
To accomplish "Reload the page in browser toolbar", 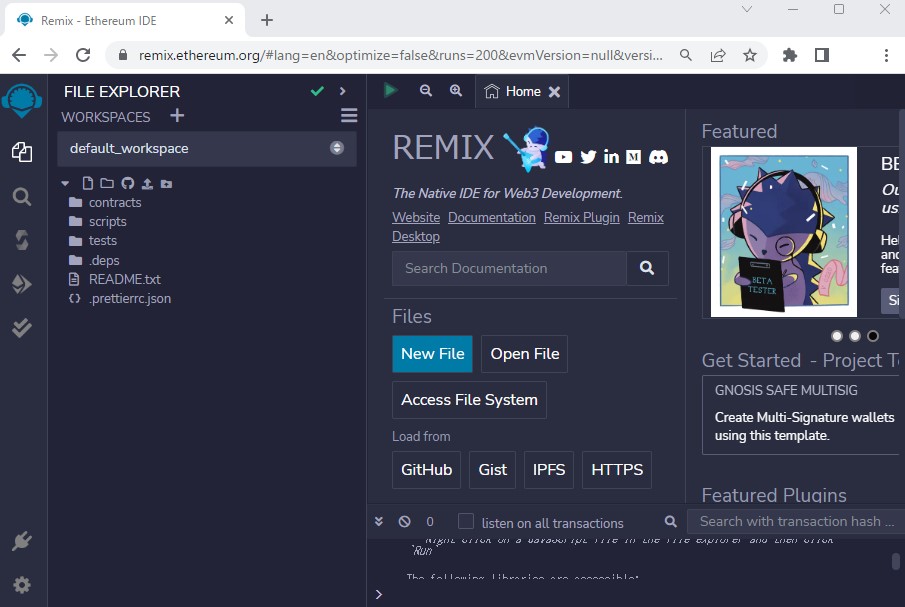I will (x=83, y=55).
